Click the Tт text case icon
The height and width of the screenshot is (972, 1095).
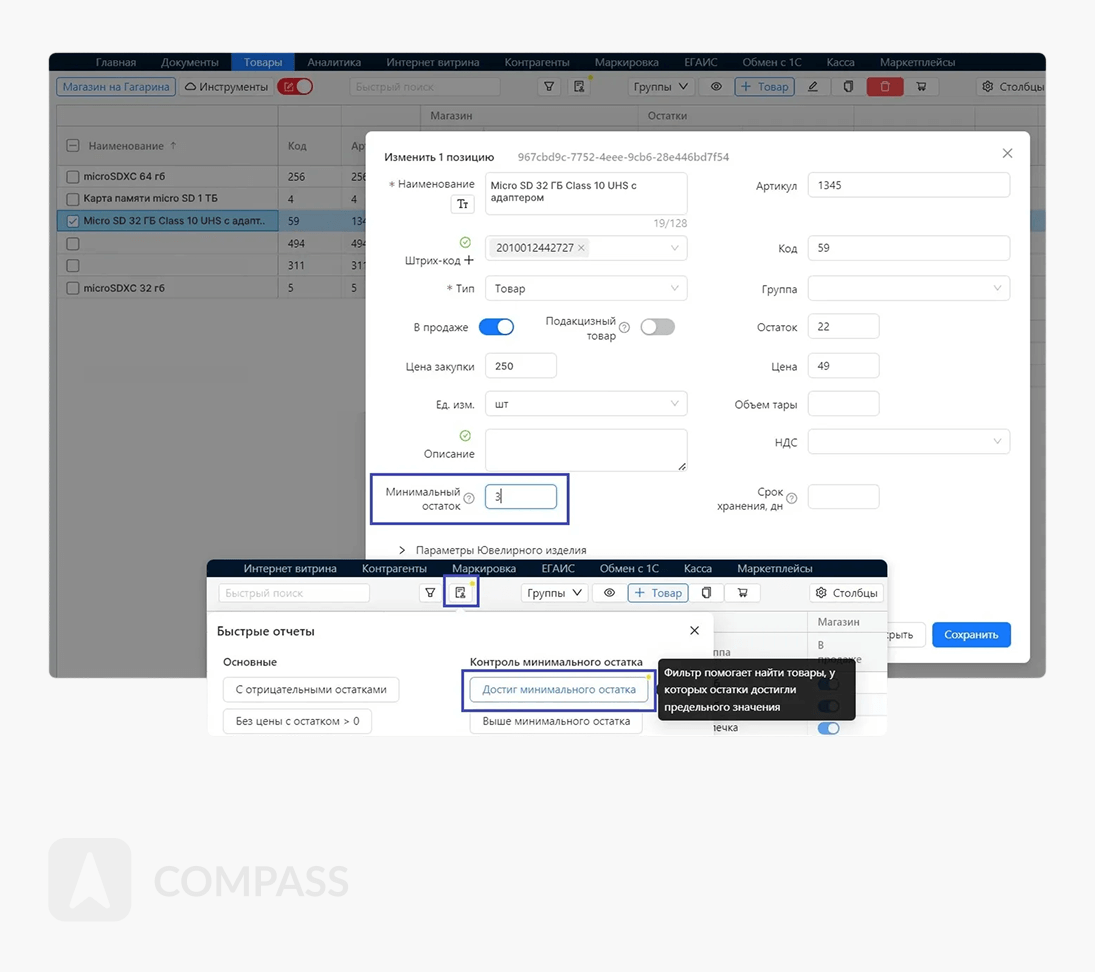(x=462, y=204)
